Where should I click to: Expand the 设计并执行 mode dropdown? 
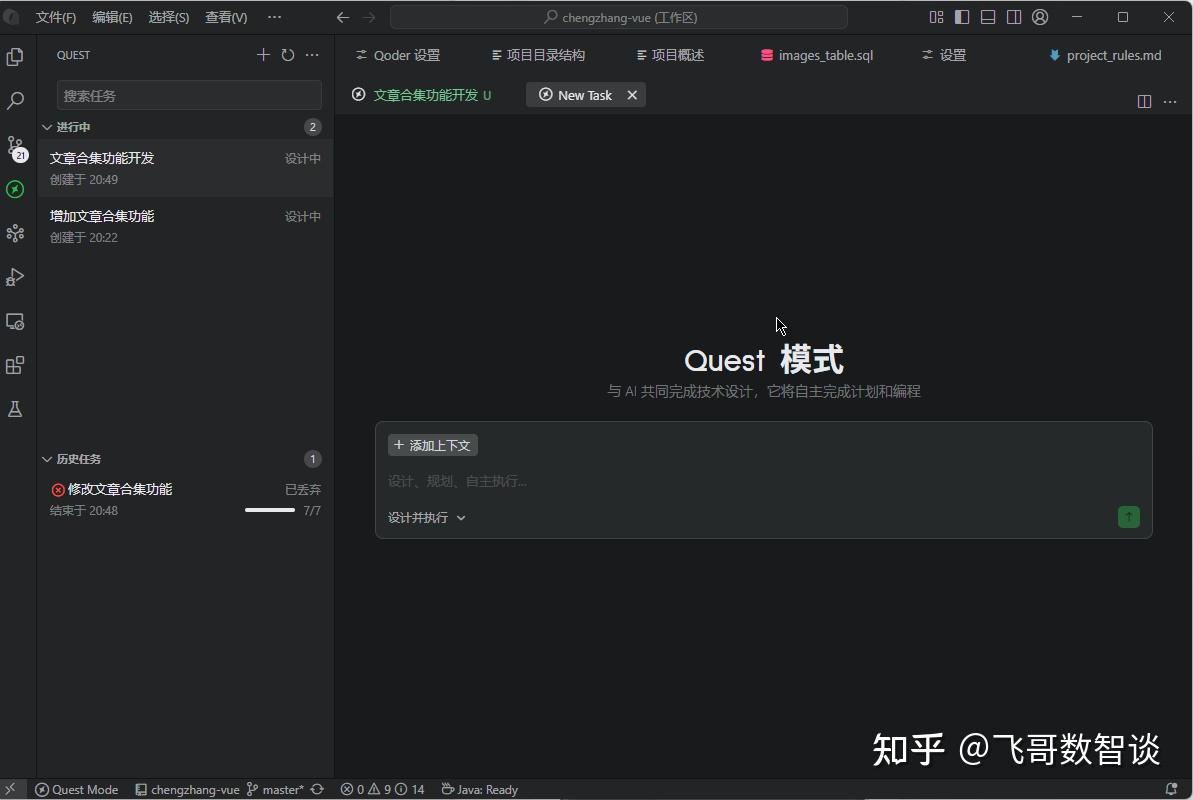tap(426, 517)
